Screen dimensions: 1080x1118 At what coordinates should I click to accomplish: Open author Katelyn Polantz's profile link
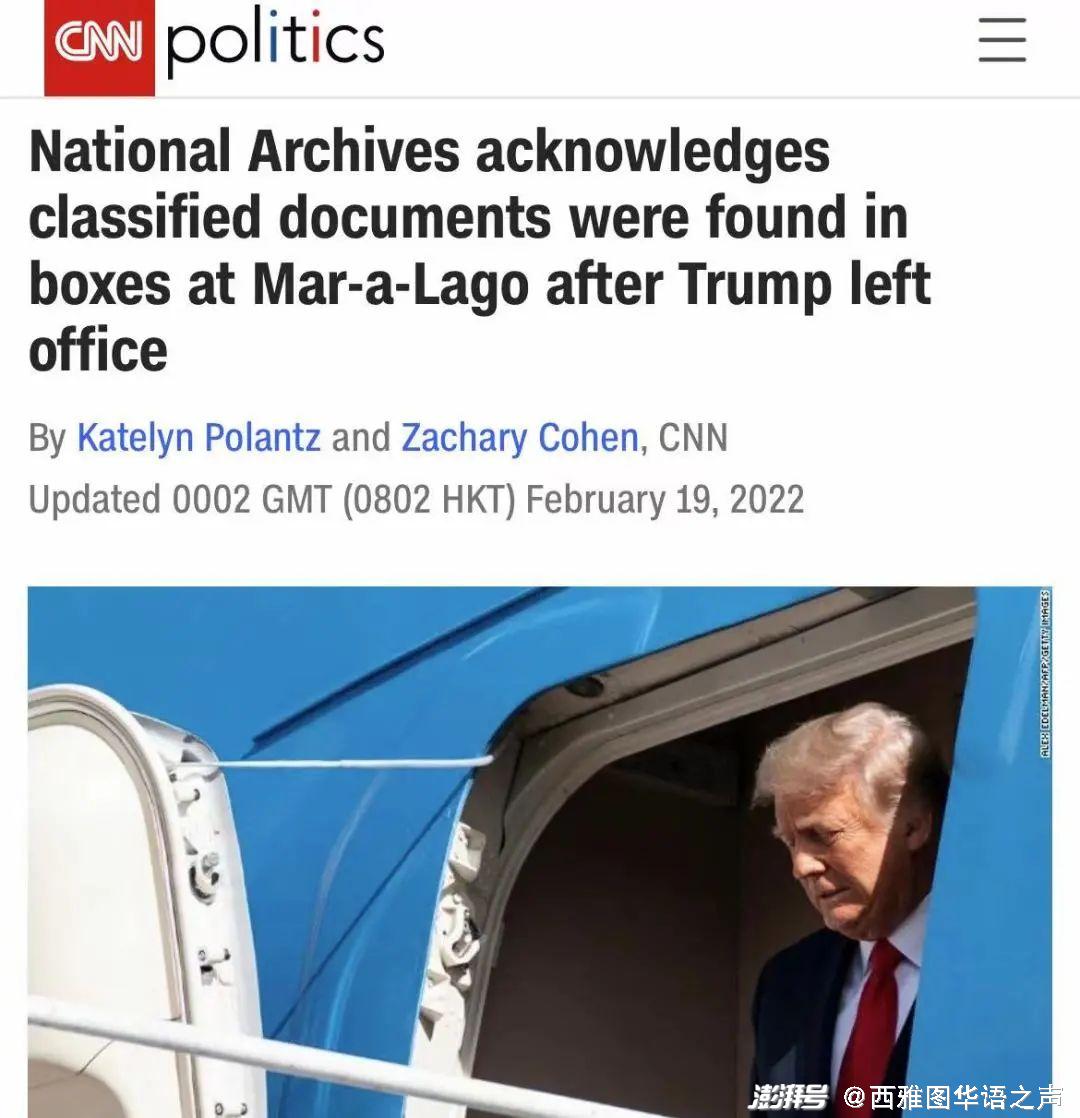coord(199,437)
